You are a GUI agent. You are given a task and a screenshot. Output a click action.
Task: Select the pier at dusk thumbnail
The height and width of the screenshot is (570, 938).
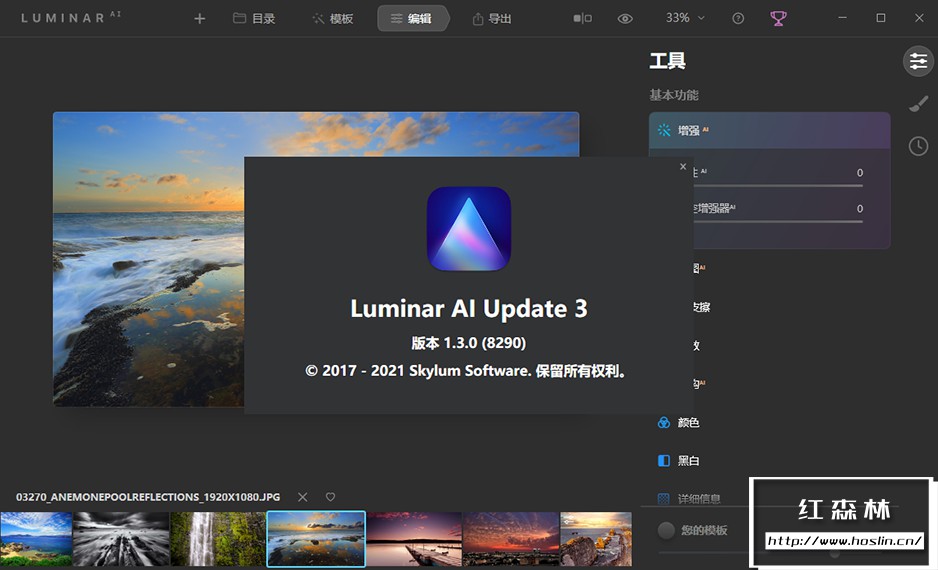coord(414,538)
